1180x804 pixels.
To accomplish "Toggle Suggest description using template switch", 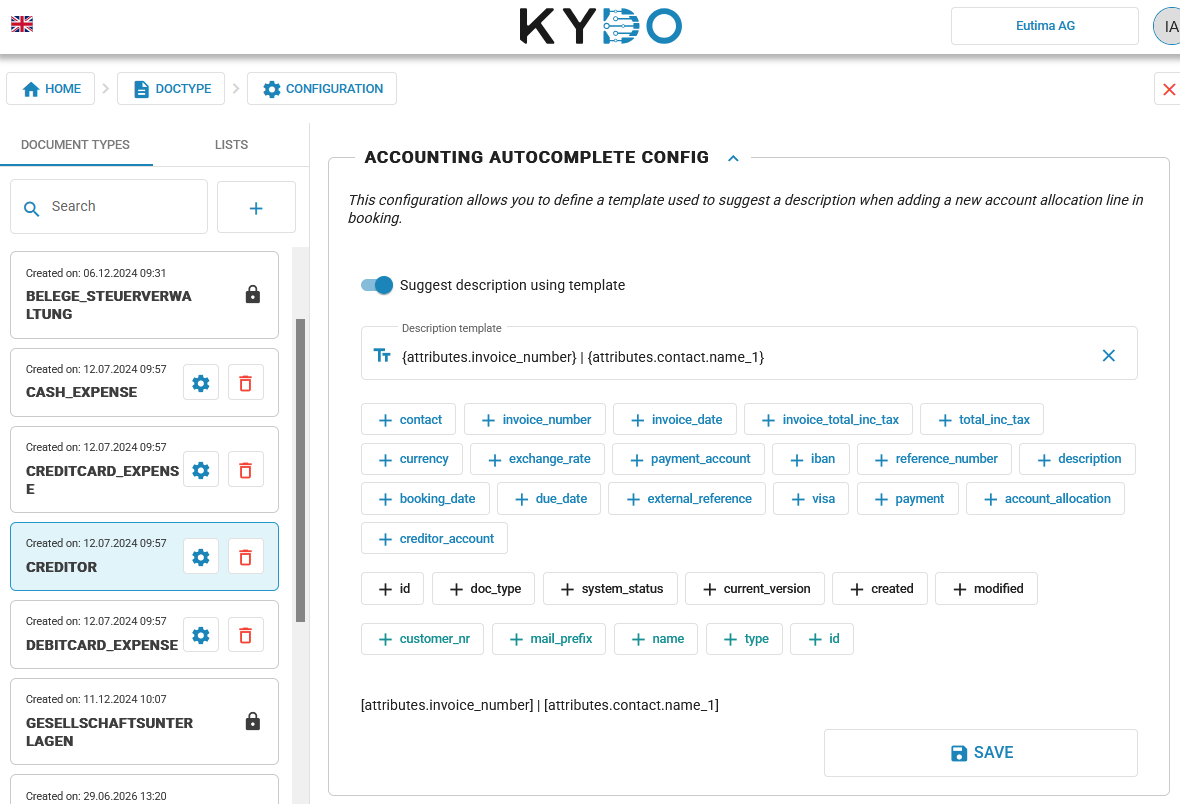I will pos(377,285).
